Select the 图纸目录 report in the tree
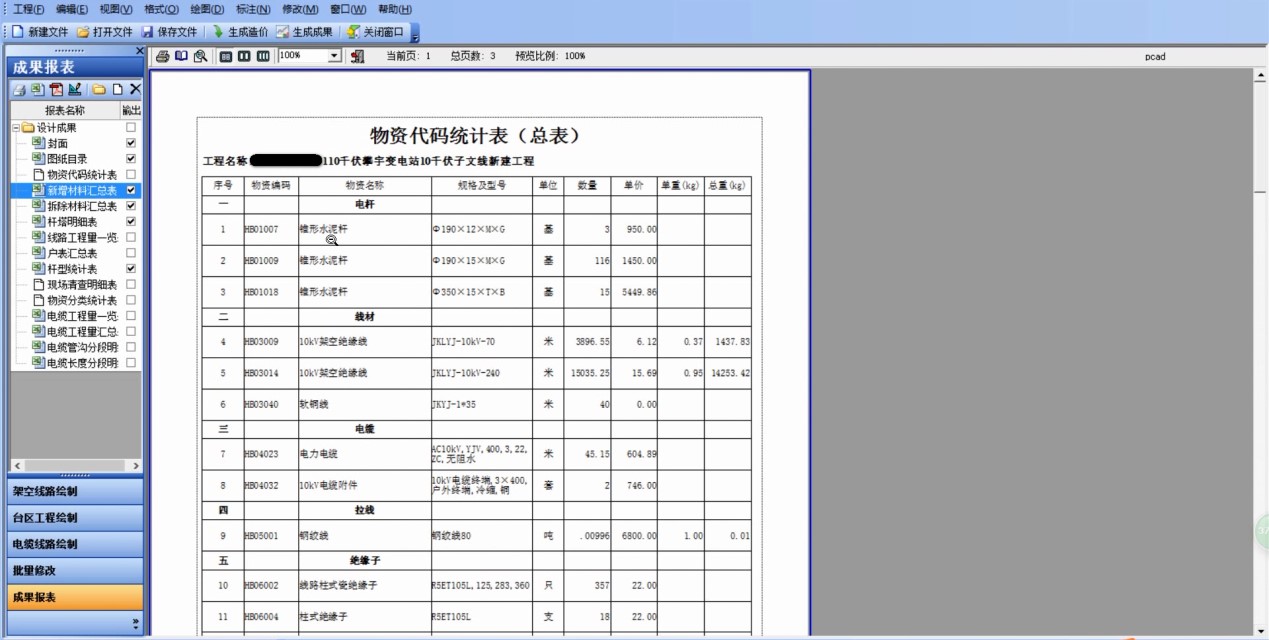The height and width of the screenshot is (640, 1269). (x=67, y=159)
